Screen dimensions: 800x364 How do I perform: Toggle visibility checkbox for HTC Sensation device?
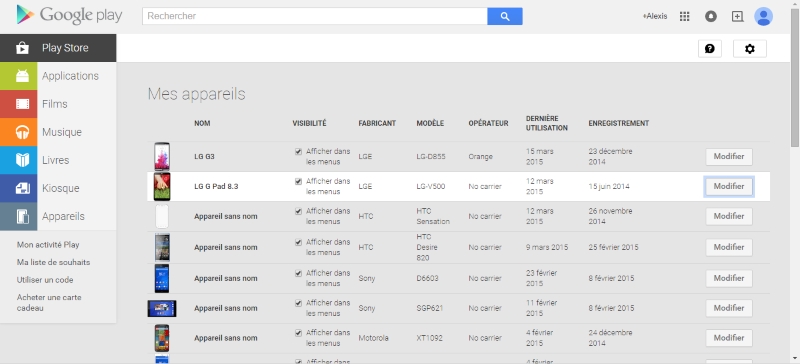click(298, 211)
